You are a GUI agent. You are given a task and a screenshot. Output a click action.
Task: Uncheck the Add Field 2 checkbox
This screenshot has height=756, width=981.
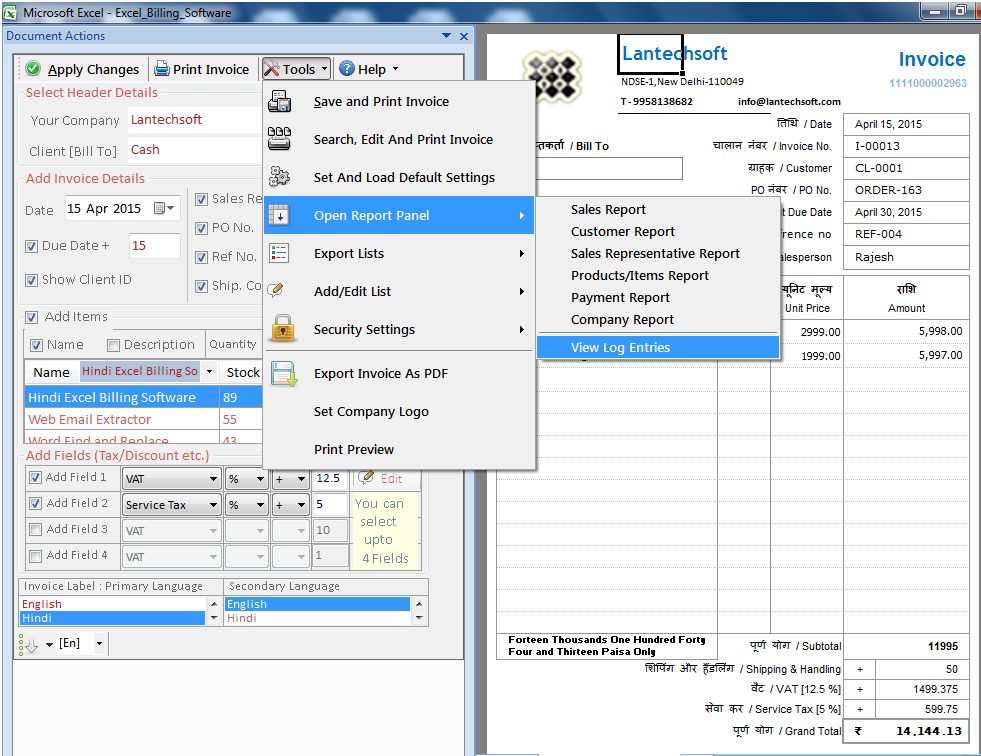pos(36,503)
